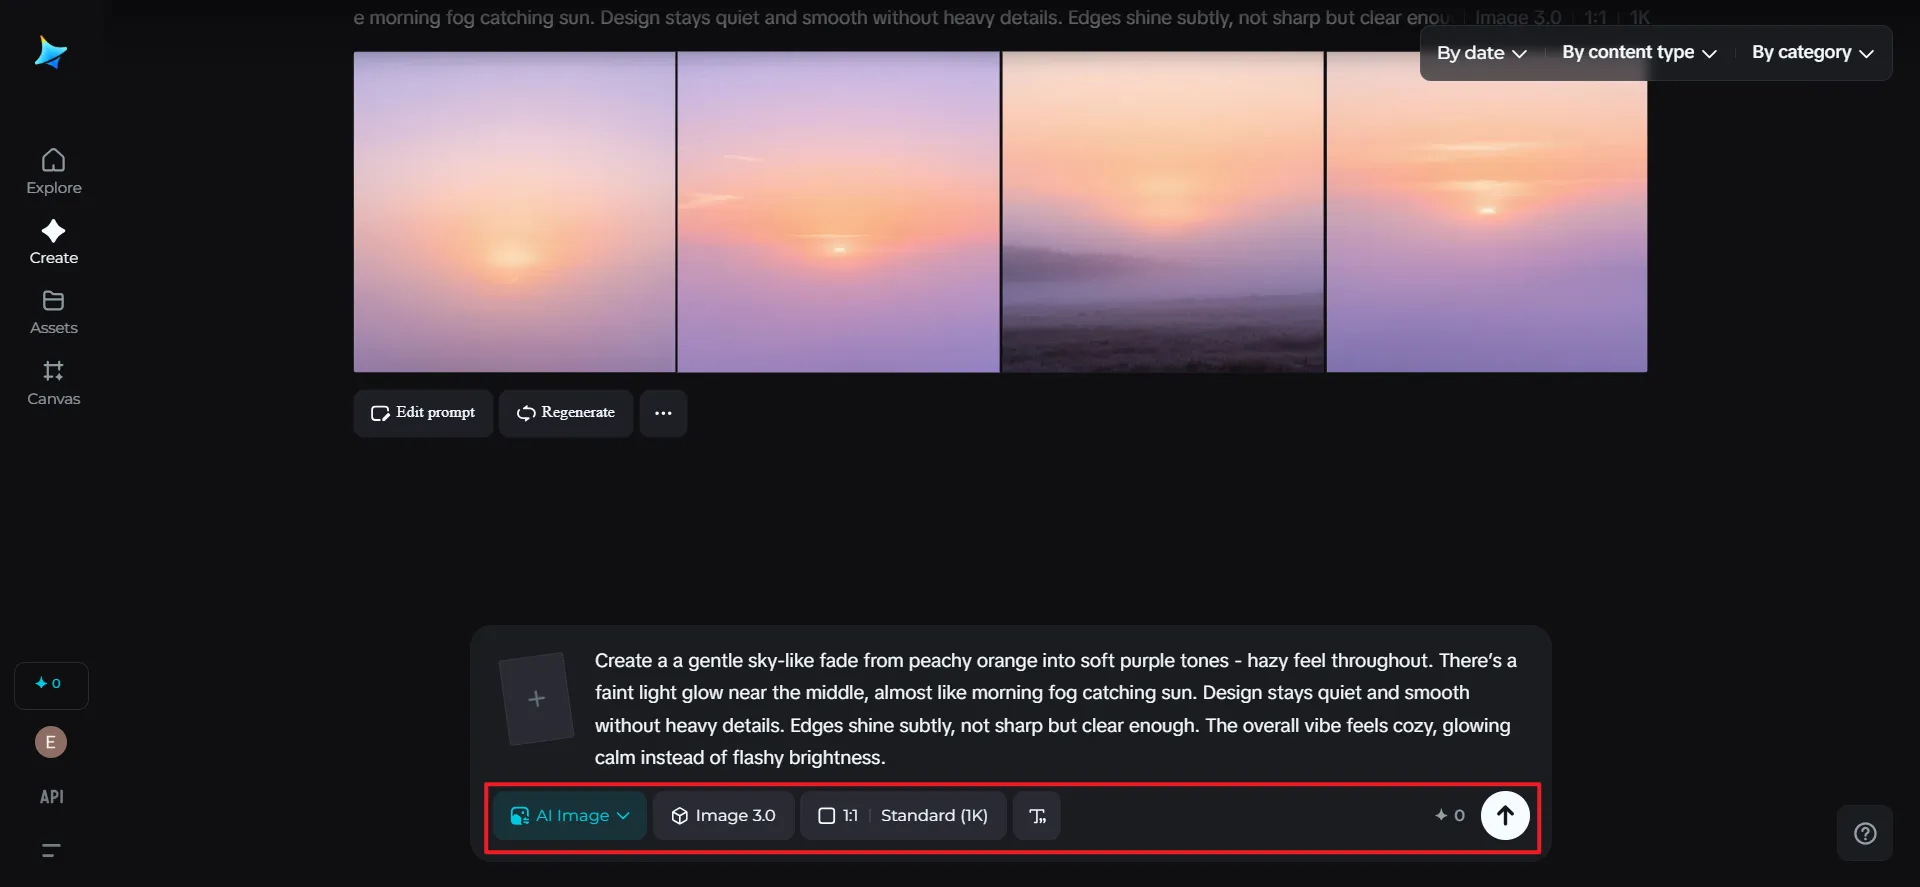The image size is (1920, 887).
Task: Expand the sidebar menu icon at the bottom
Action: 51,851
